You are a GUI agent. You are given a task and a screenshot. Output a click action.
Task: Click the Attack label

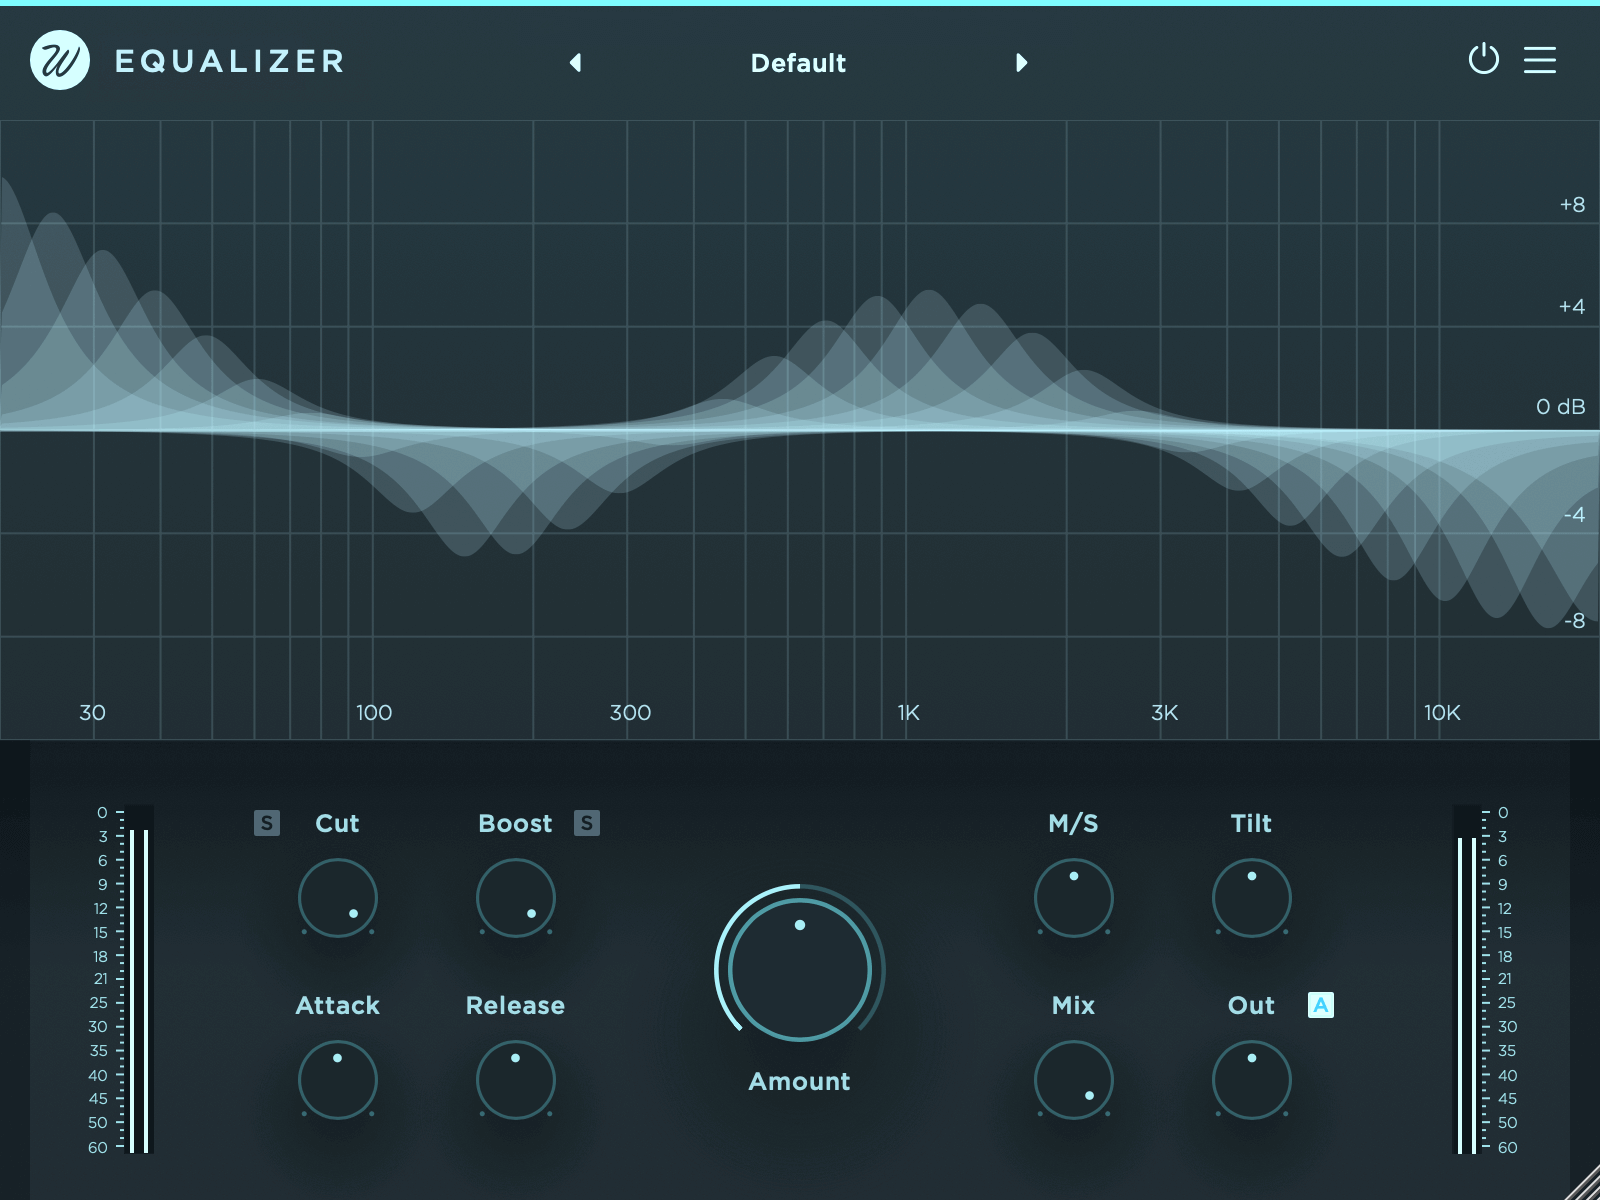point(338,1005)
